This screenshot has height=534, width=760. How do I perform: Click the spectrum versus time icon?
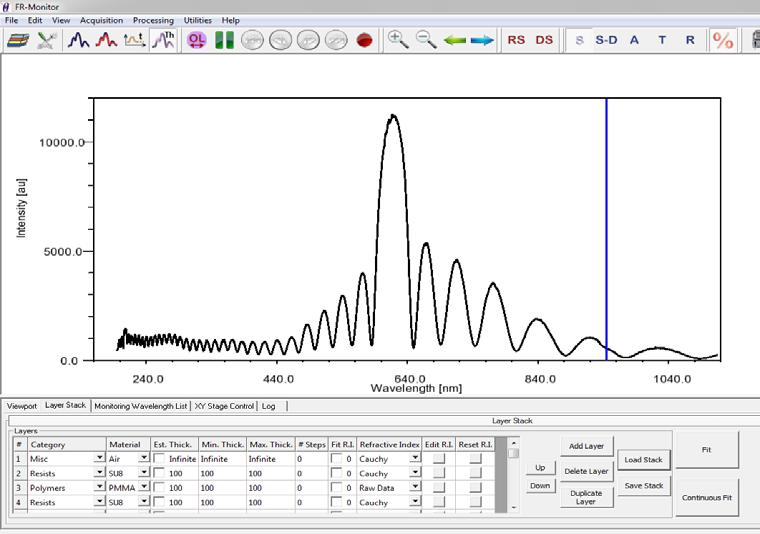[134, 40]
